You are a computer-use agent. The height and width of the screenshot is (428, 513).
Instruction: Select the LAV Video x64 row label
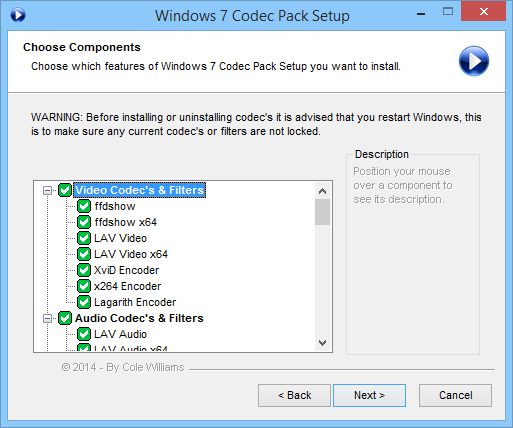point(131,254)
